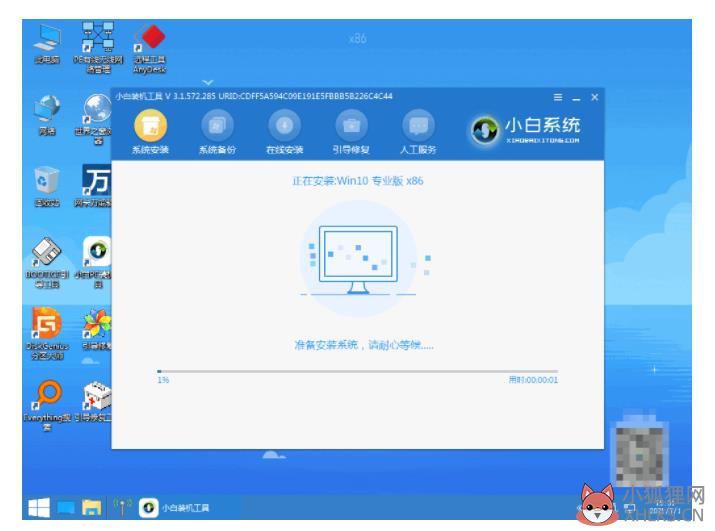
Task: Open the DiskGenius partition tool icon
Action: click(47, 334)
